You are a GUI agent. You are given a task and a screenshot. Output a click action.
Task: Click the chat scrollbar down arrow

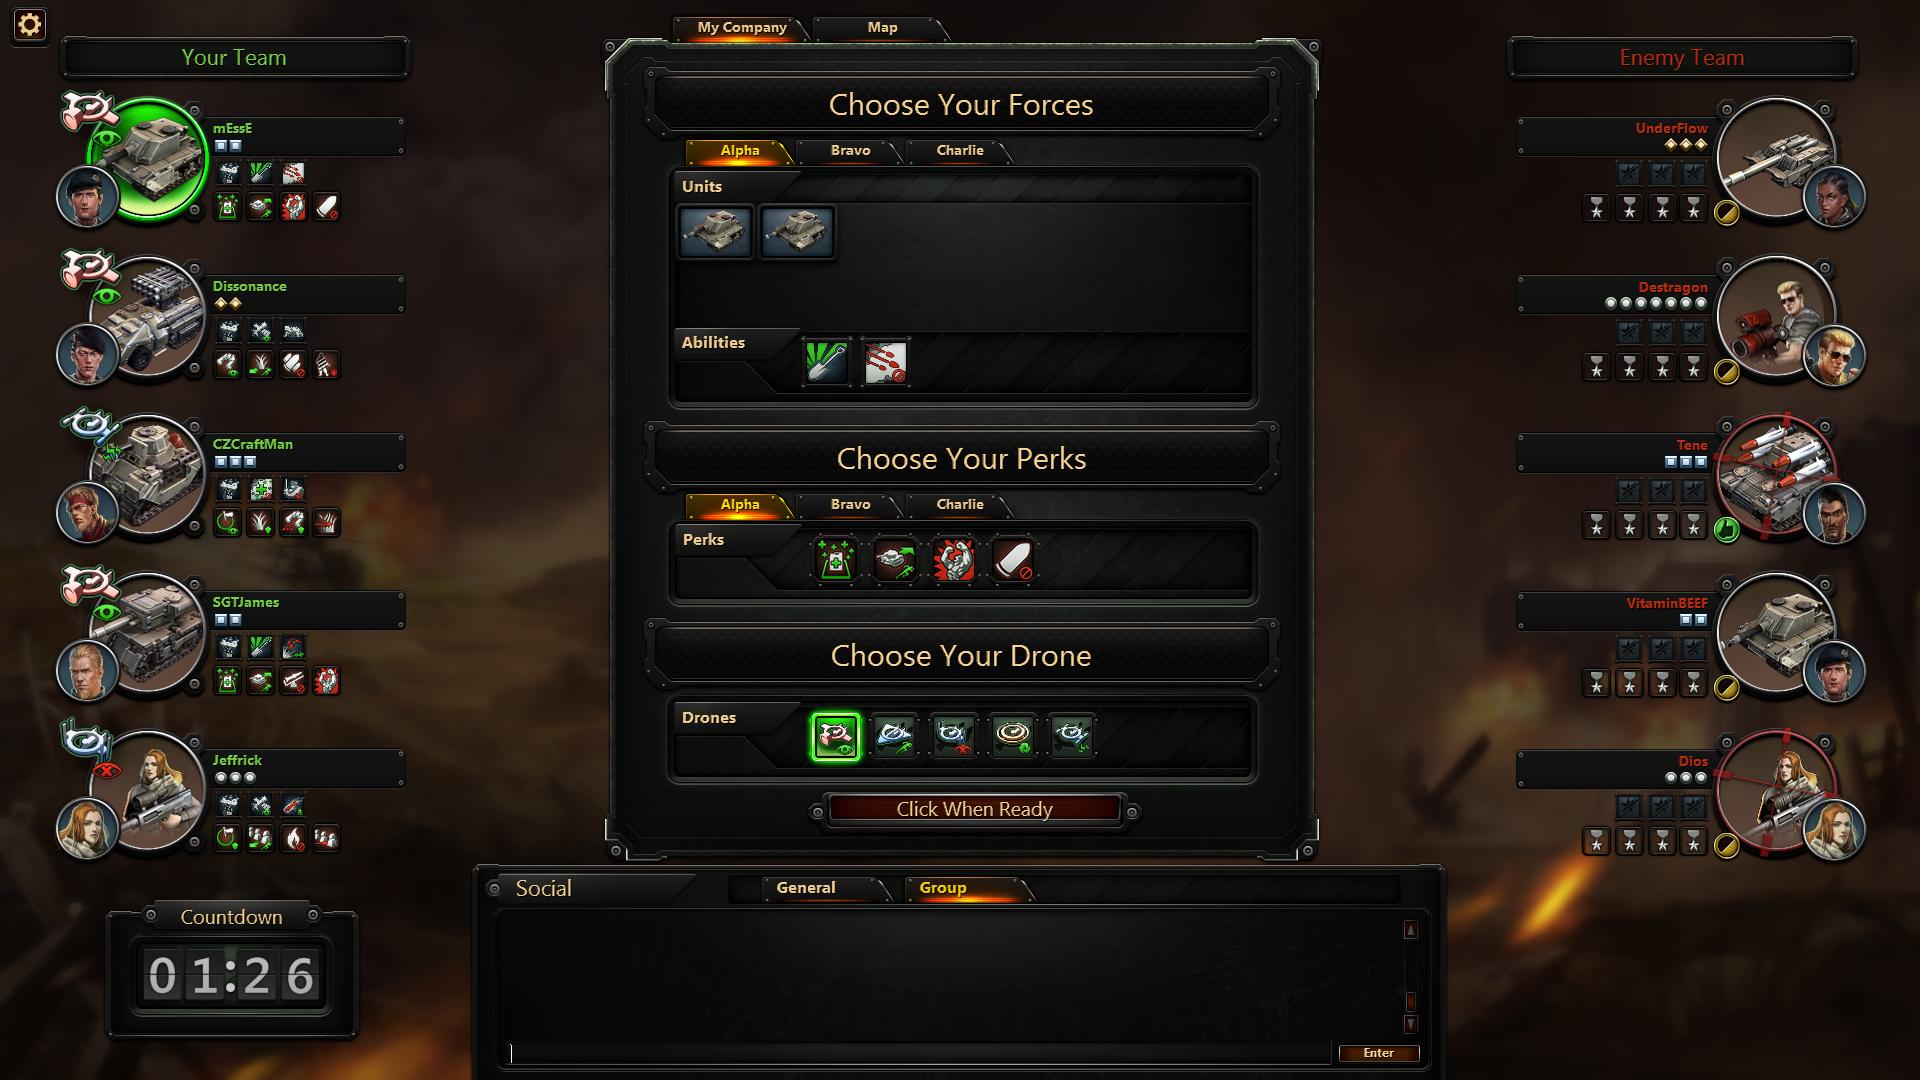1410,1024
